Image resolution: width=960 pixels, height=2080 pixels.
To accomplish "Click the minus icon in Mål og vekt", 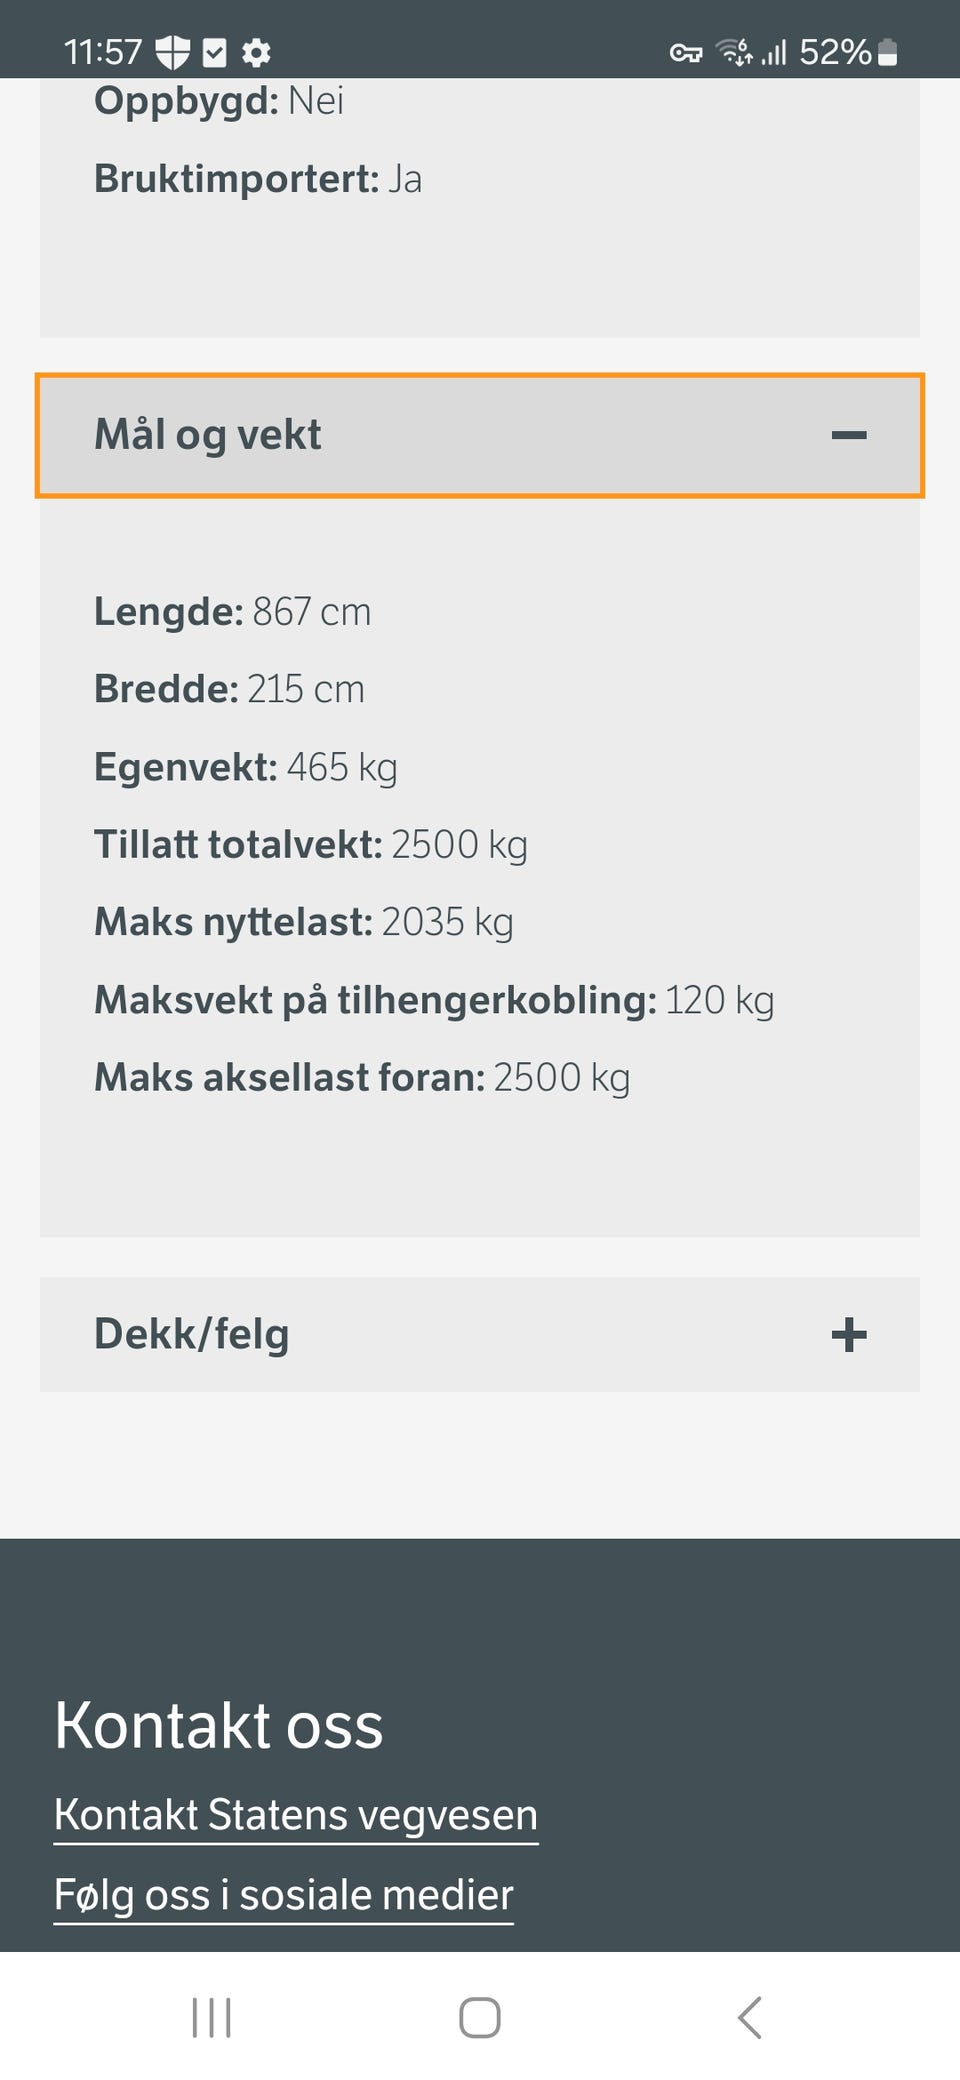I will pos(849,435).
